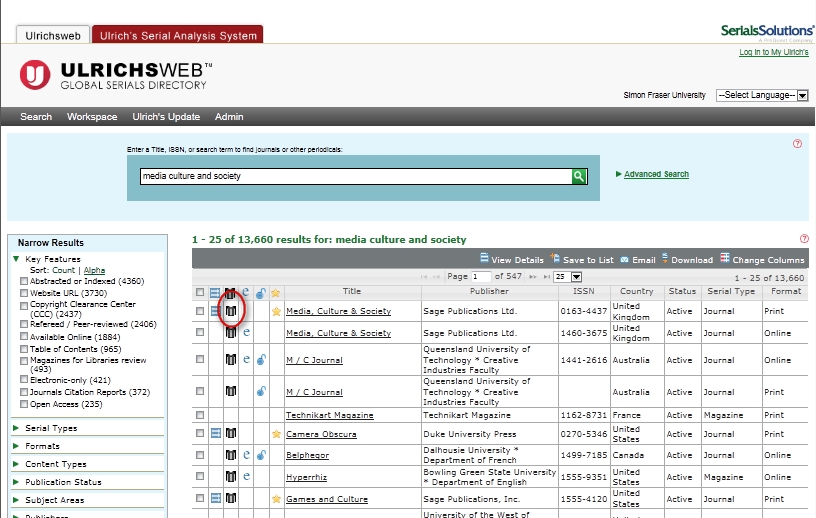Check the Open Access filter
Image resolution: width=816 pixels, height=518 pixels.
tap(24, 404)
